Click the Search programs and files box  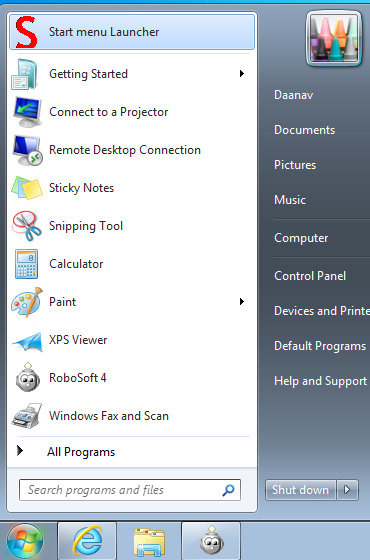[130, 490]
